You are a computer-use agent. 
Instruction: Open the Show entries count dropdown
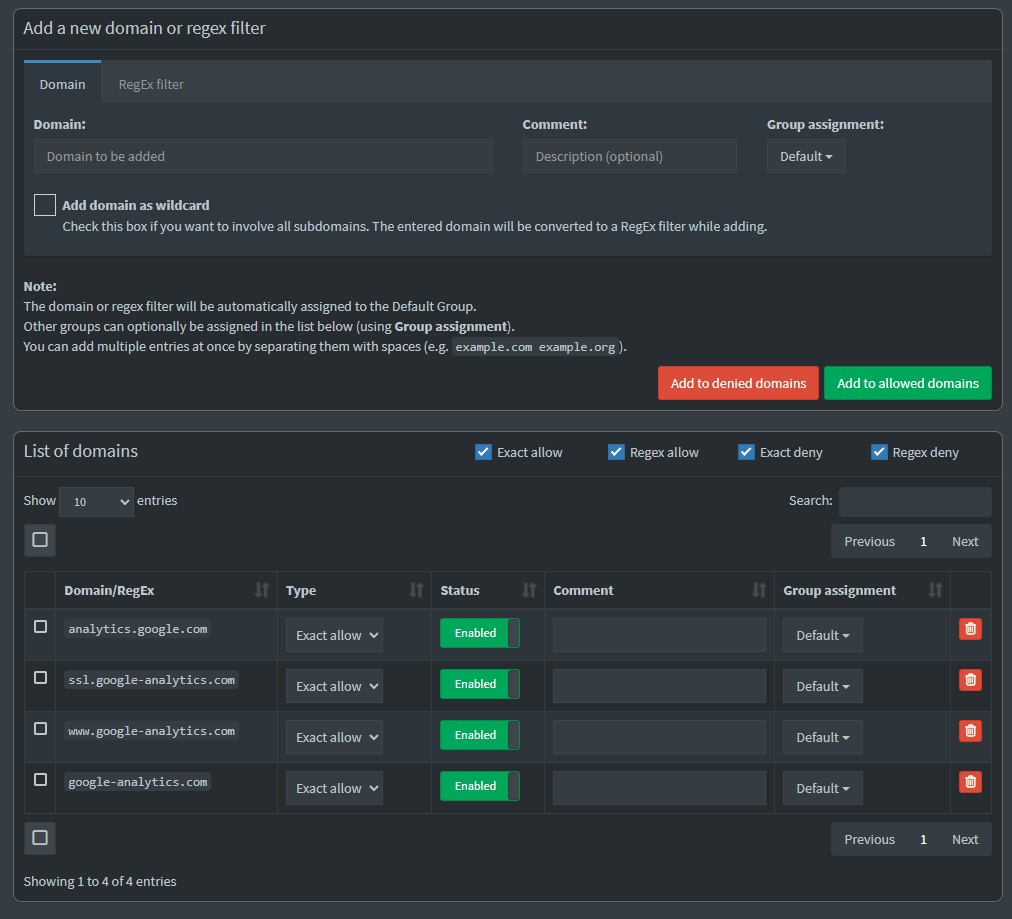point(96,501)
